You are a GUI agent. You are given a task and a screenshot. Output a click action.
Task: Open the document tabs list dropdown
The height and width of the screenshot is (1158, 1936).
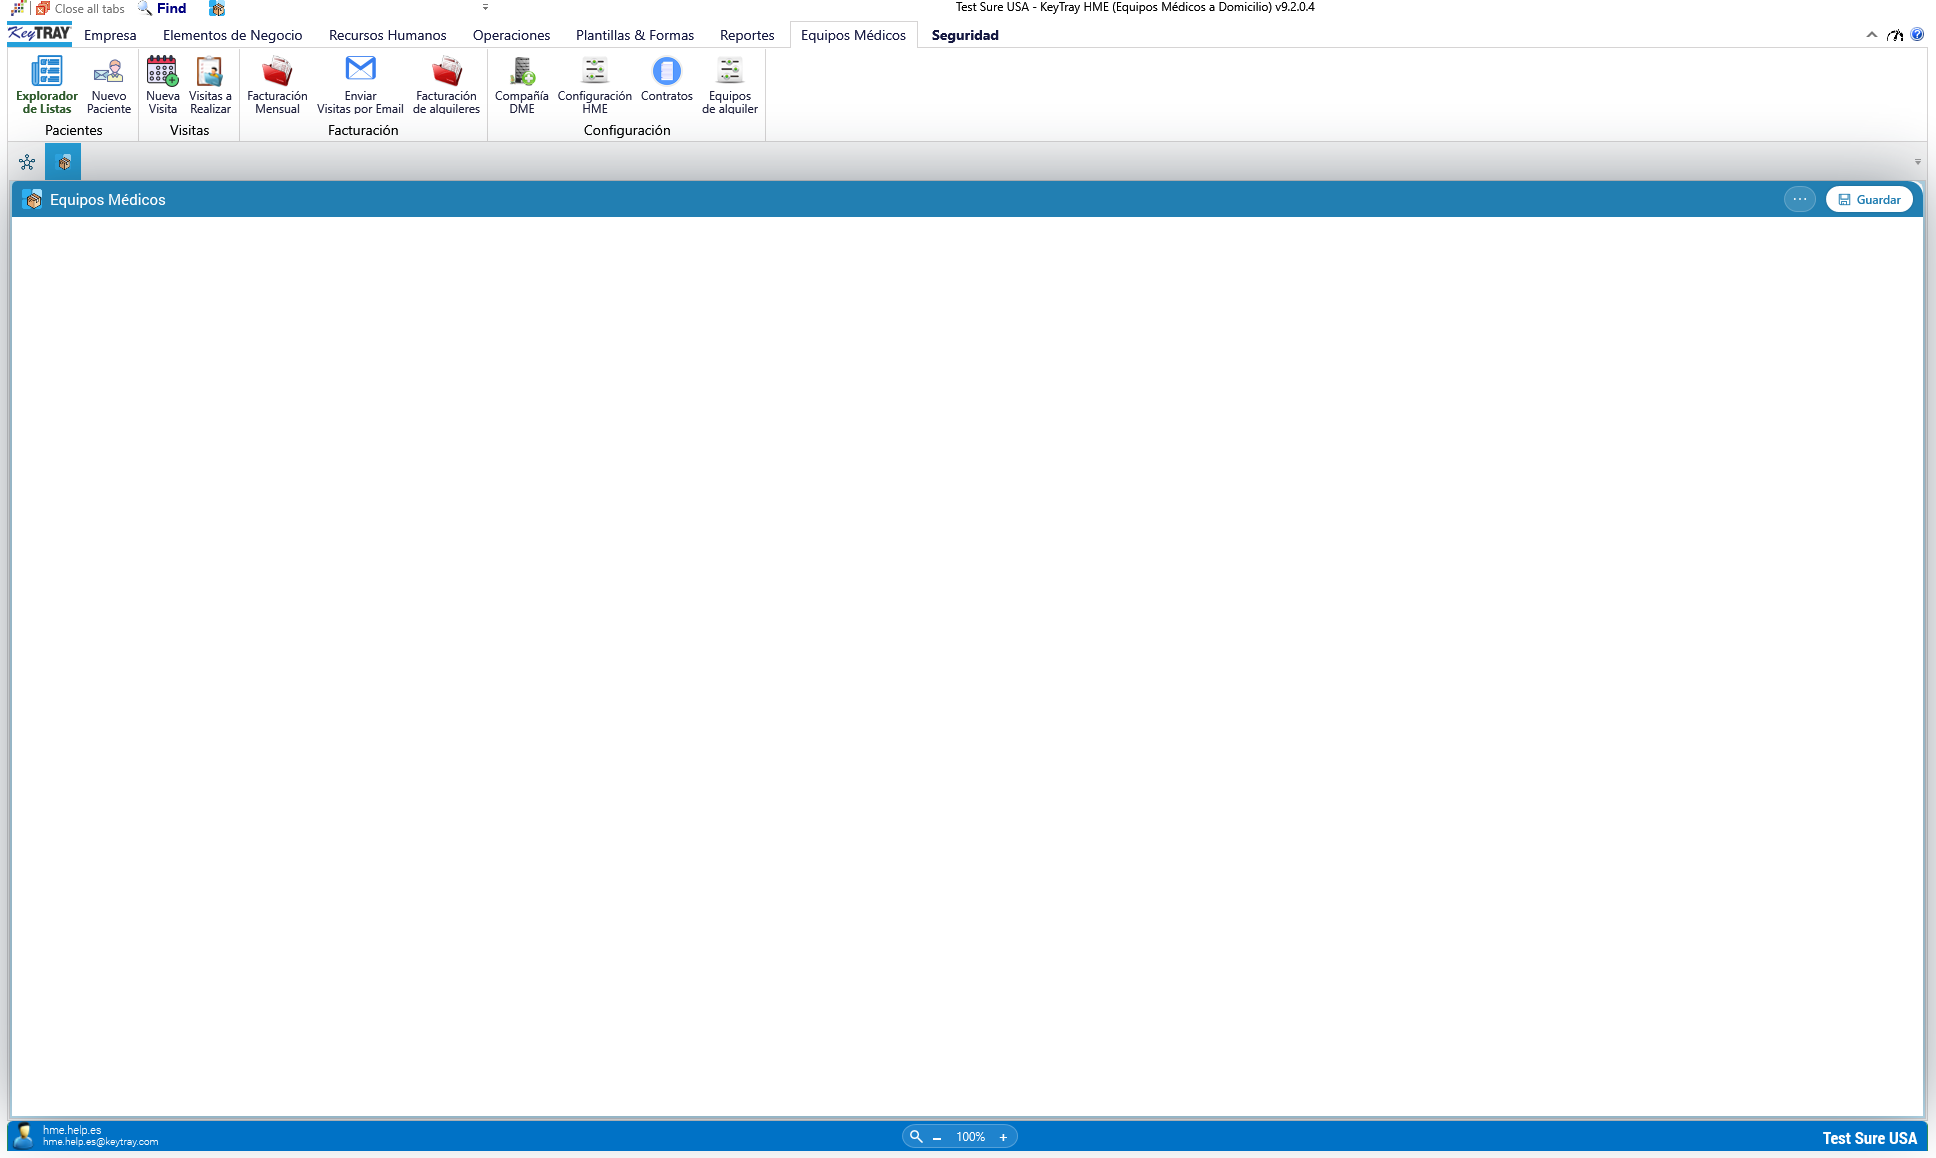click(1917, 162)
